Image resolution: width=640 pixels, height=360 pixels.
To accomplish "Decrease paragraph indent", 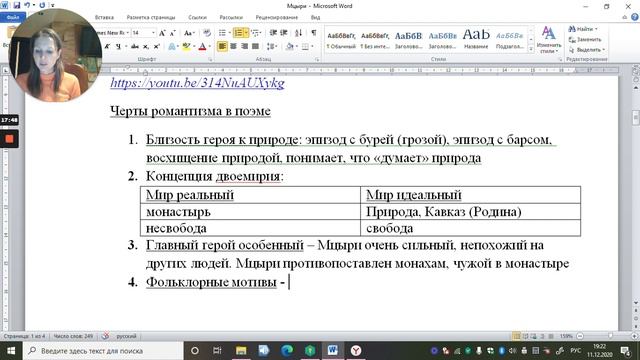I will [273, 33].
